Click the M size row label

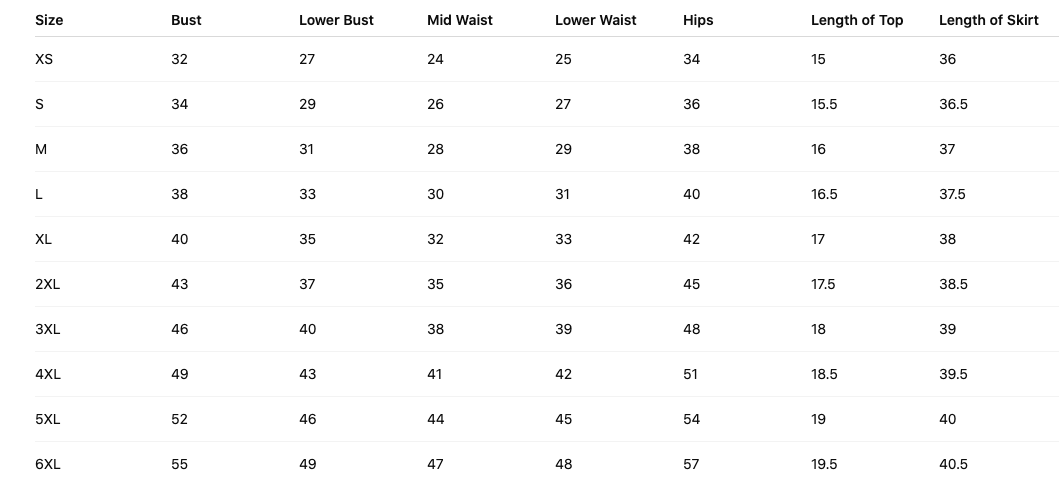pos(41,149)
